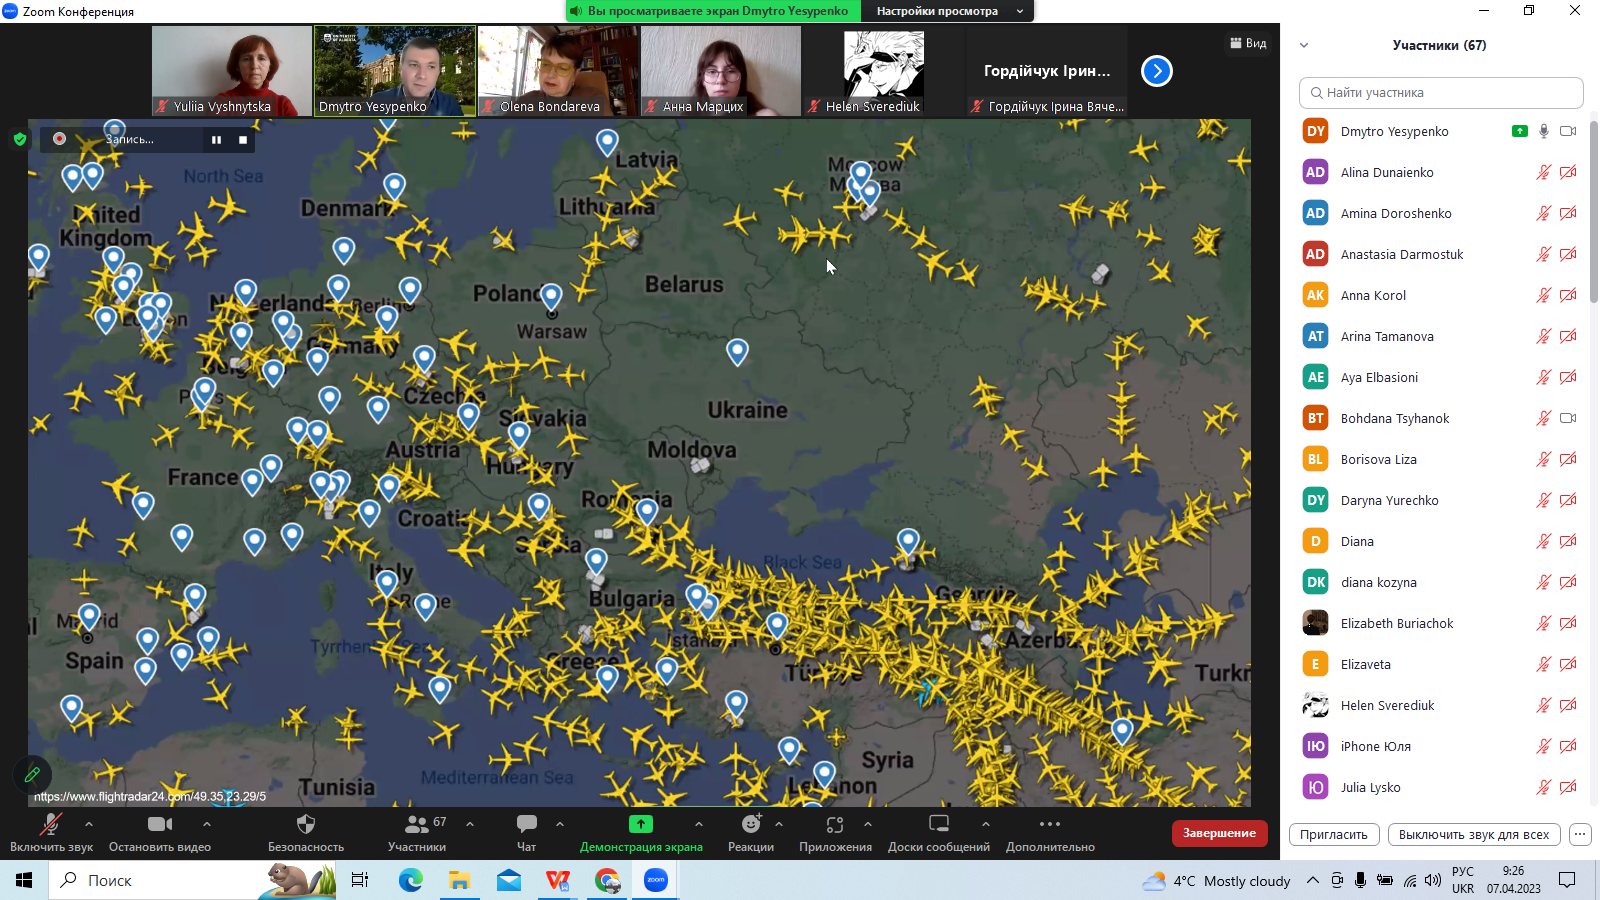1600x900 pixels.
Task: Click Демонстрация экрана share screen
Action: [641, 824]
